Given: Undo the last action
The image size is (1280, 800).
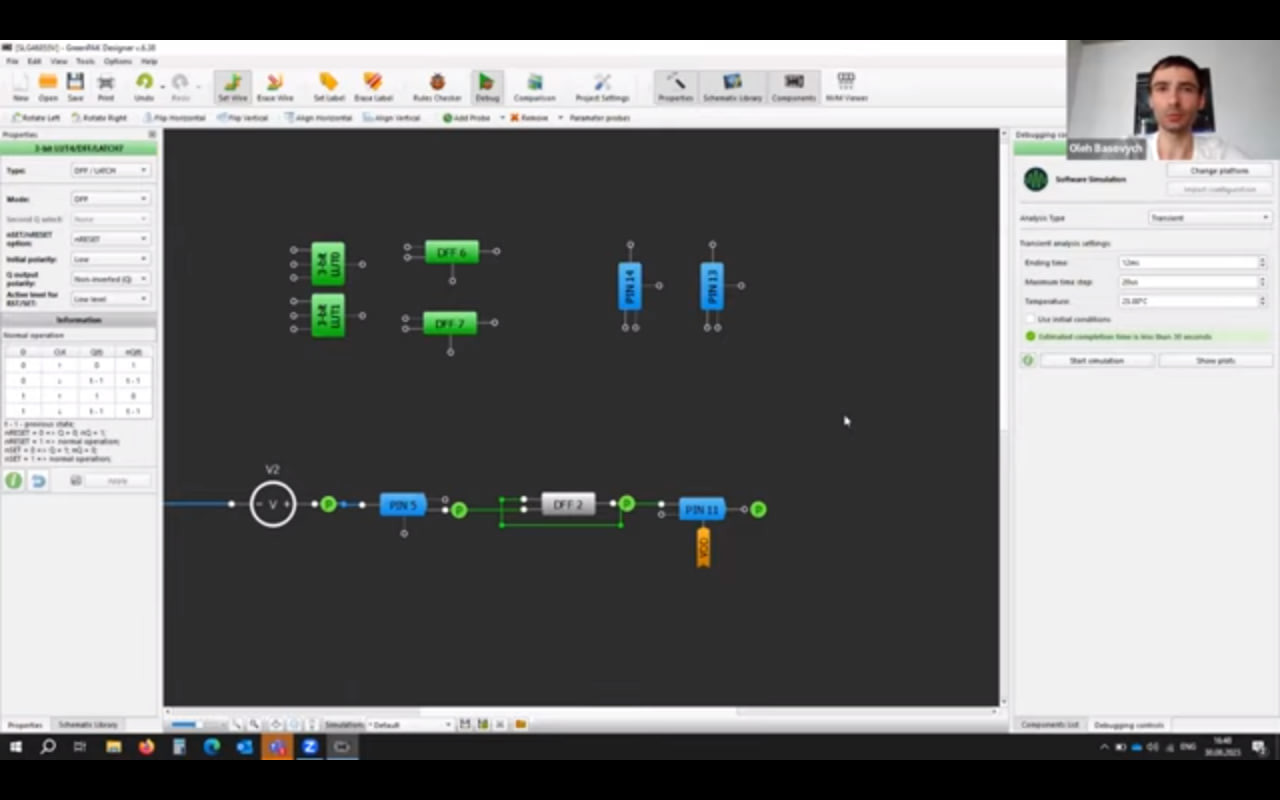Looking at the screenshot, I should (x=144, y=85).
